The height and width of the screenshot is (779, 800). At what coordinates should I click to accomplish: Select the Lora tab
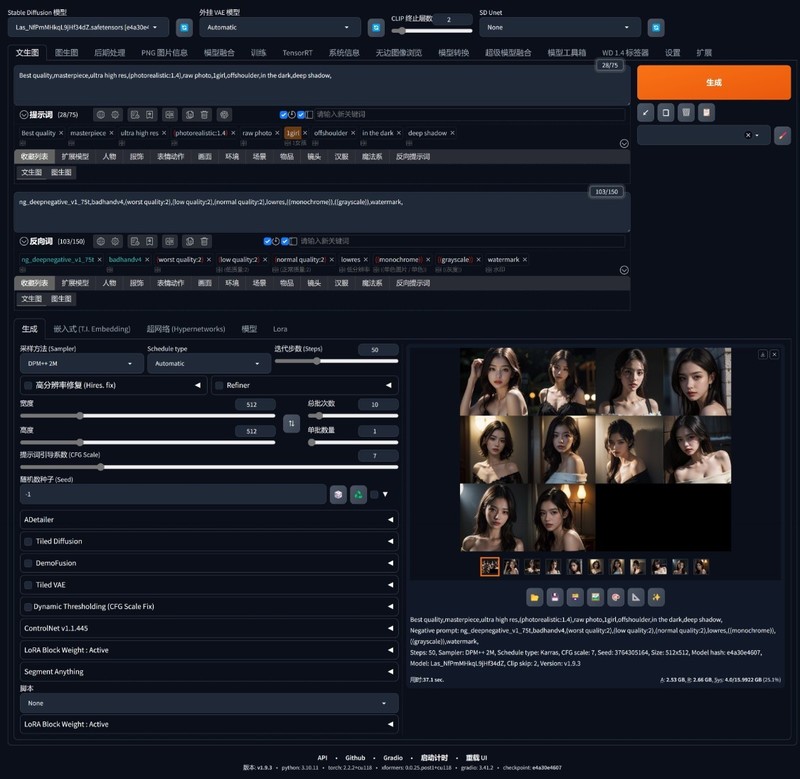(x=280, y=328)
